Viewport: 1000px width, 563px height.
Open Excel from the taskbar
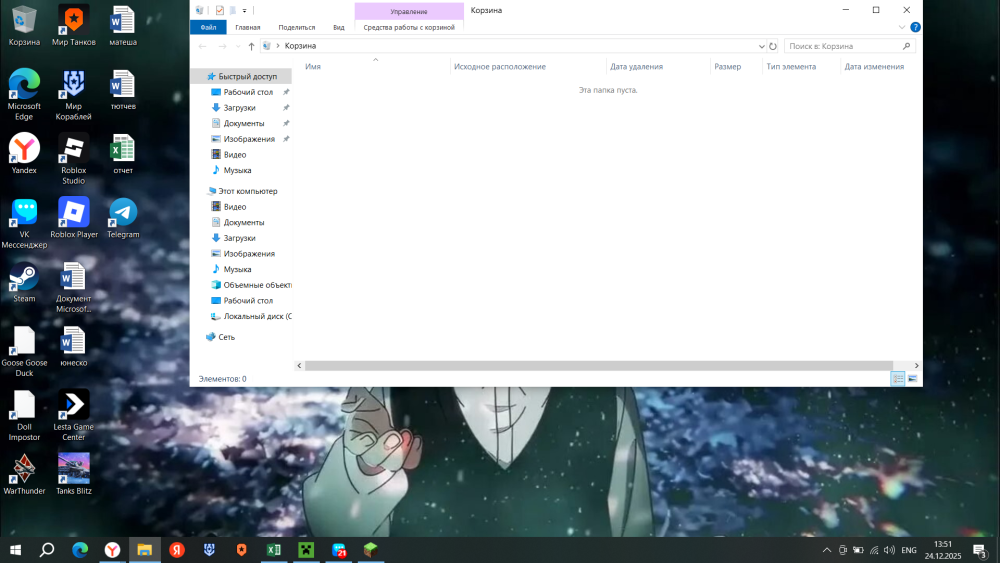[274, 550]
